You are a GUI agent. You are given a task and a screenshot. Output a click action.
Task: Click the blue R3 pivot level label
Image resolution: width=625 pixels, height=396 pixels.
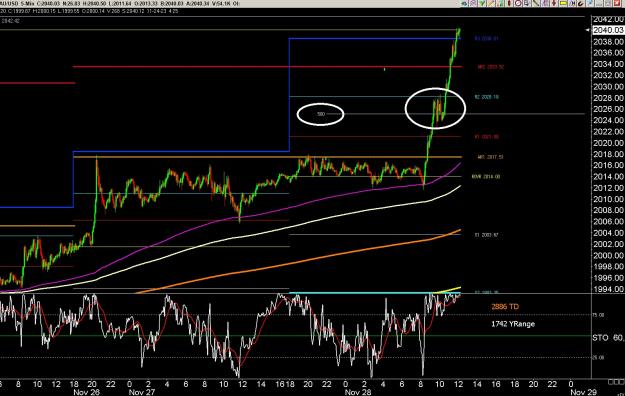coord(486,39)
